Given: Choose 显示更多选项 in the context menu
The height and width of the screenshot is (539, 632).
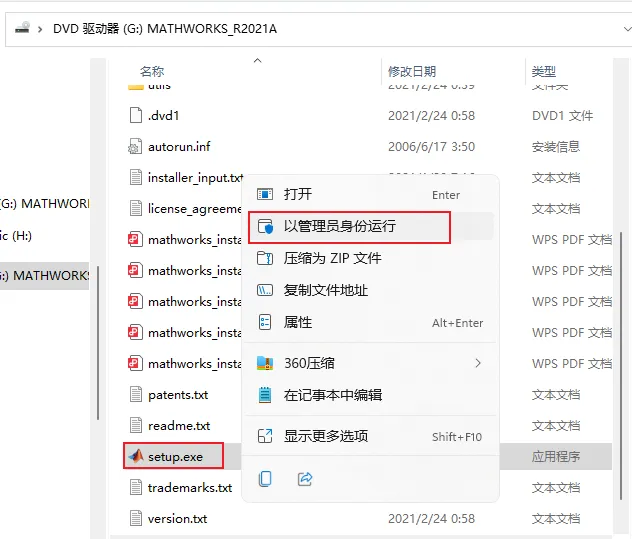Looking at the screenshot, I should (370, 436).
